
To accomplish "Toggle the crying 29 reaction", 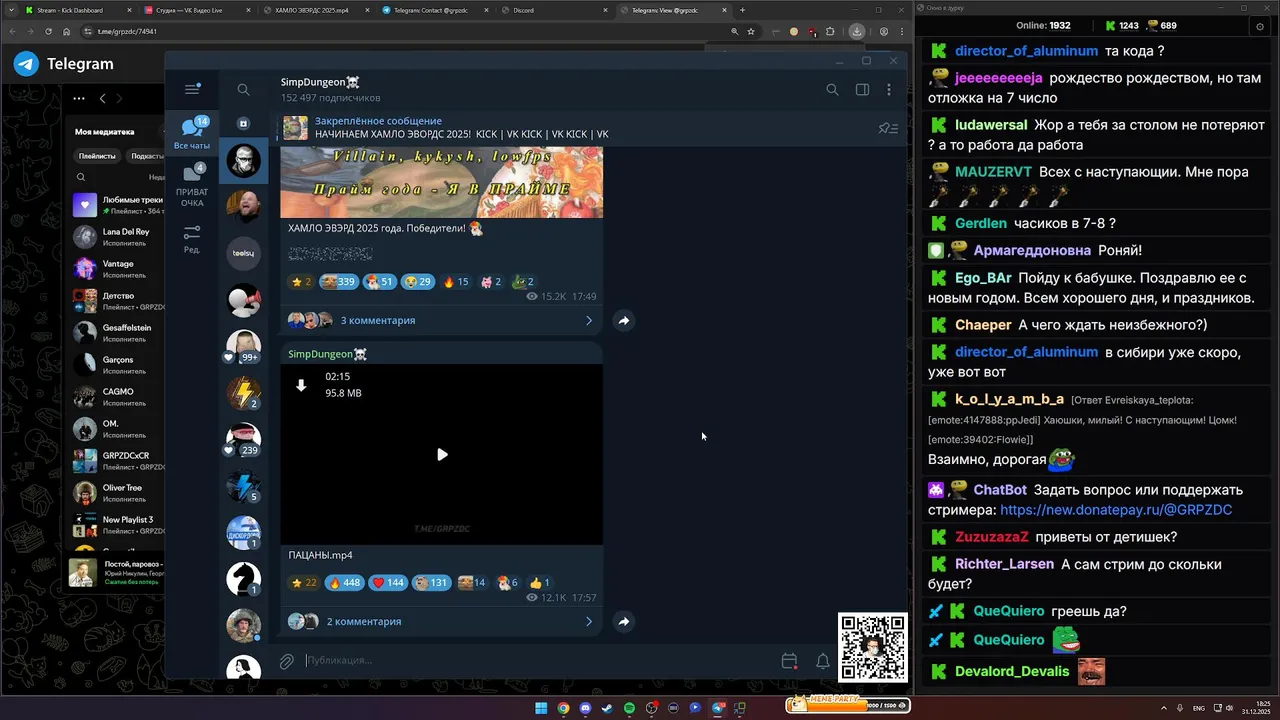I will coord(417,282).
